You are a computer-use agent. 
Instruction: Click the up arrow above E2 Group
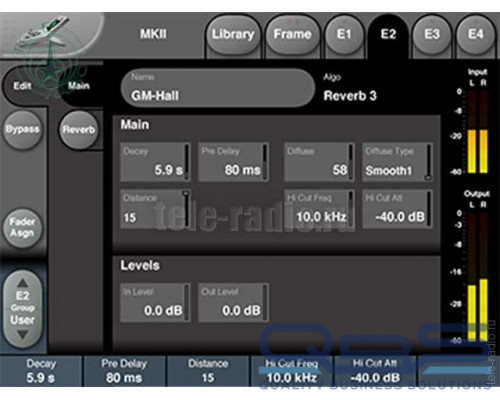point(22,283)
